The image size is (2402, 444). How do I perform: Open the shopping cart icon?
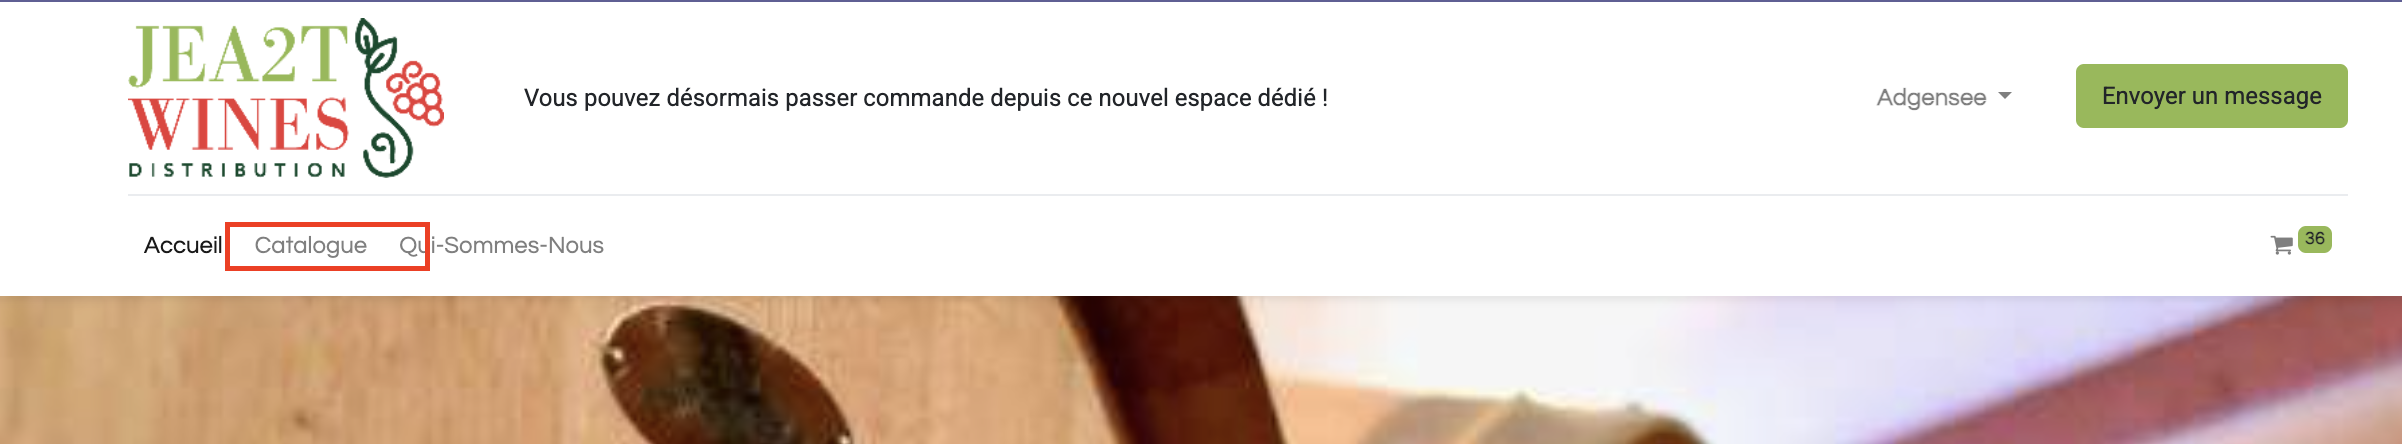pos(2281,245)
